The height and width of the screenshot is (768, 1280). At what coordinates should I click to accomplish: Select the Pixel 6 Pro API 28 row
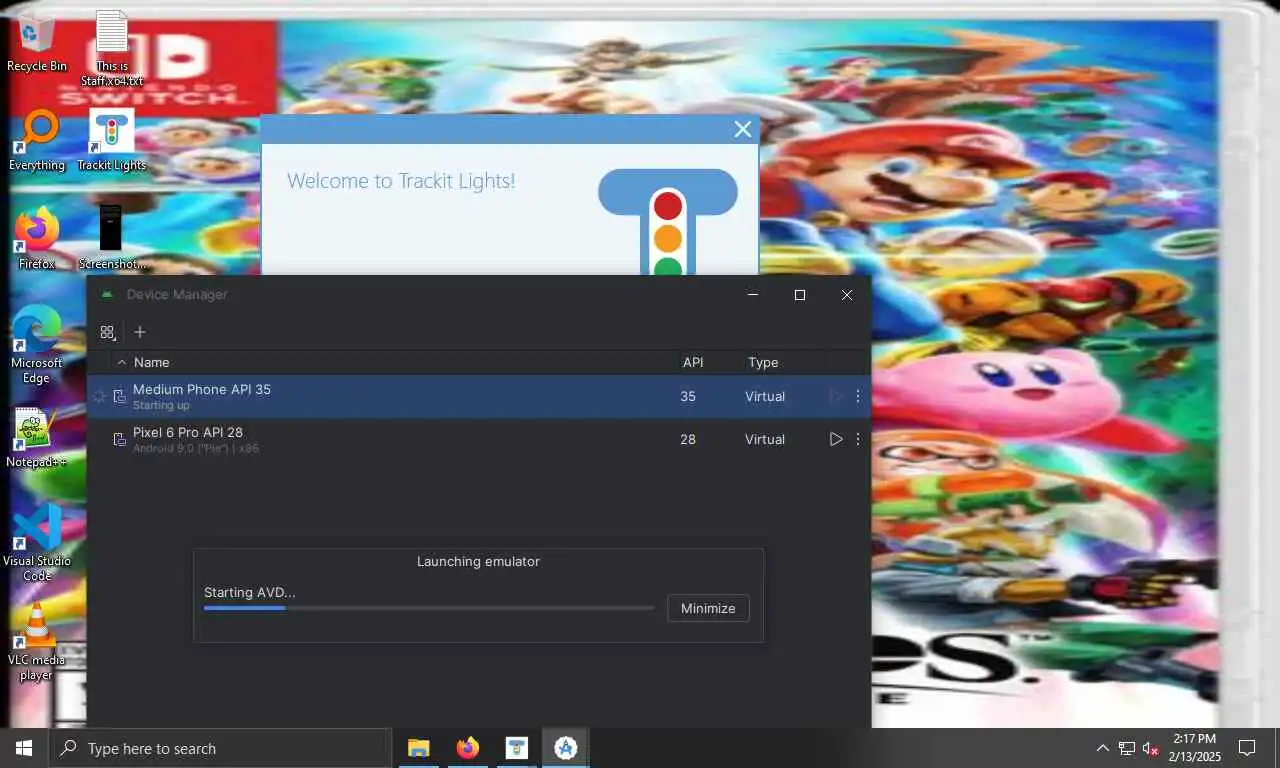(x=478, y=440)
